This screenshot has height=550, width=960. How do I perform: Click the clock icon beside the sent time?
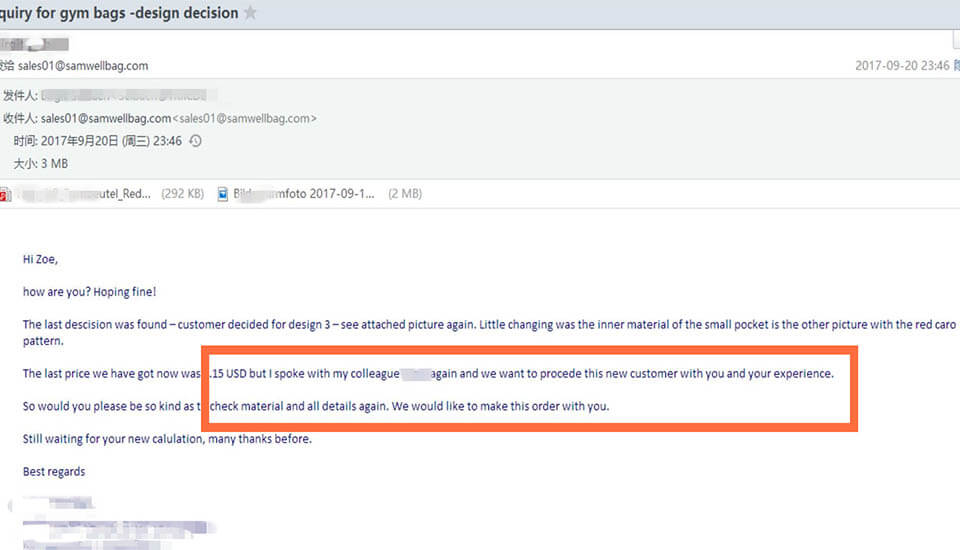[x=195, y=141]
